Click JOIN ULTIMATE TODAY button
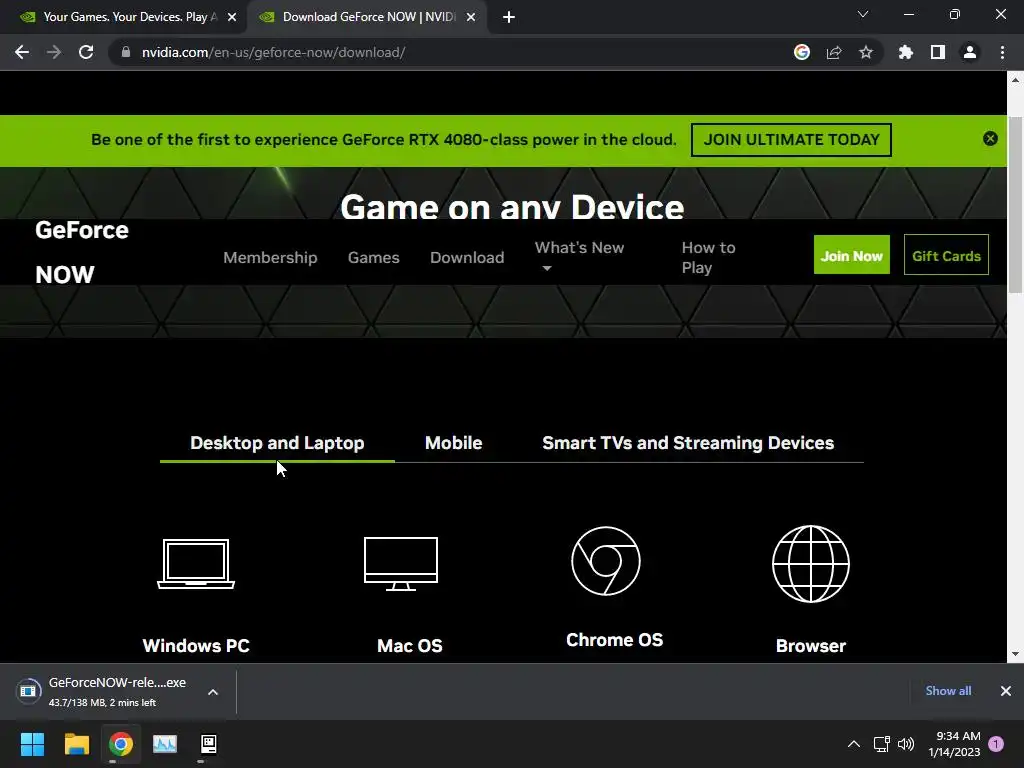The height and width of the screenshot is (768, 1024). point(791,140)
